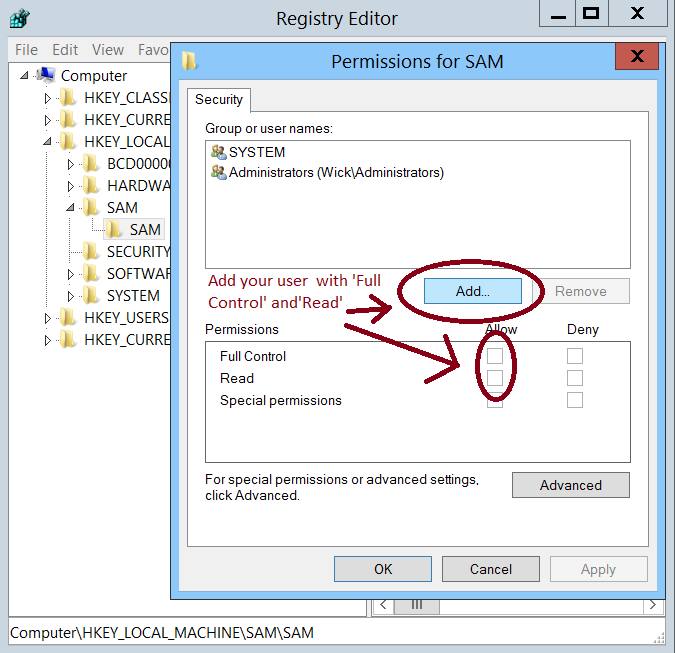
Task: Select the selected SAM subkey folder icon
Action: (115, 230)
